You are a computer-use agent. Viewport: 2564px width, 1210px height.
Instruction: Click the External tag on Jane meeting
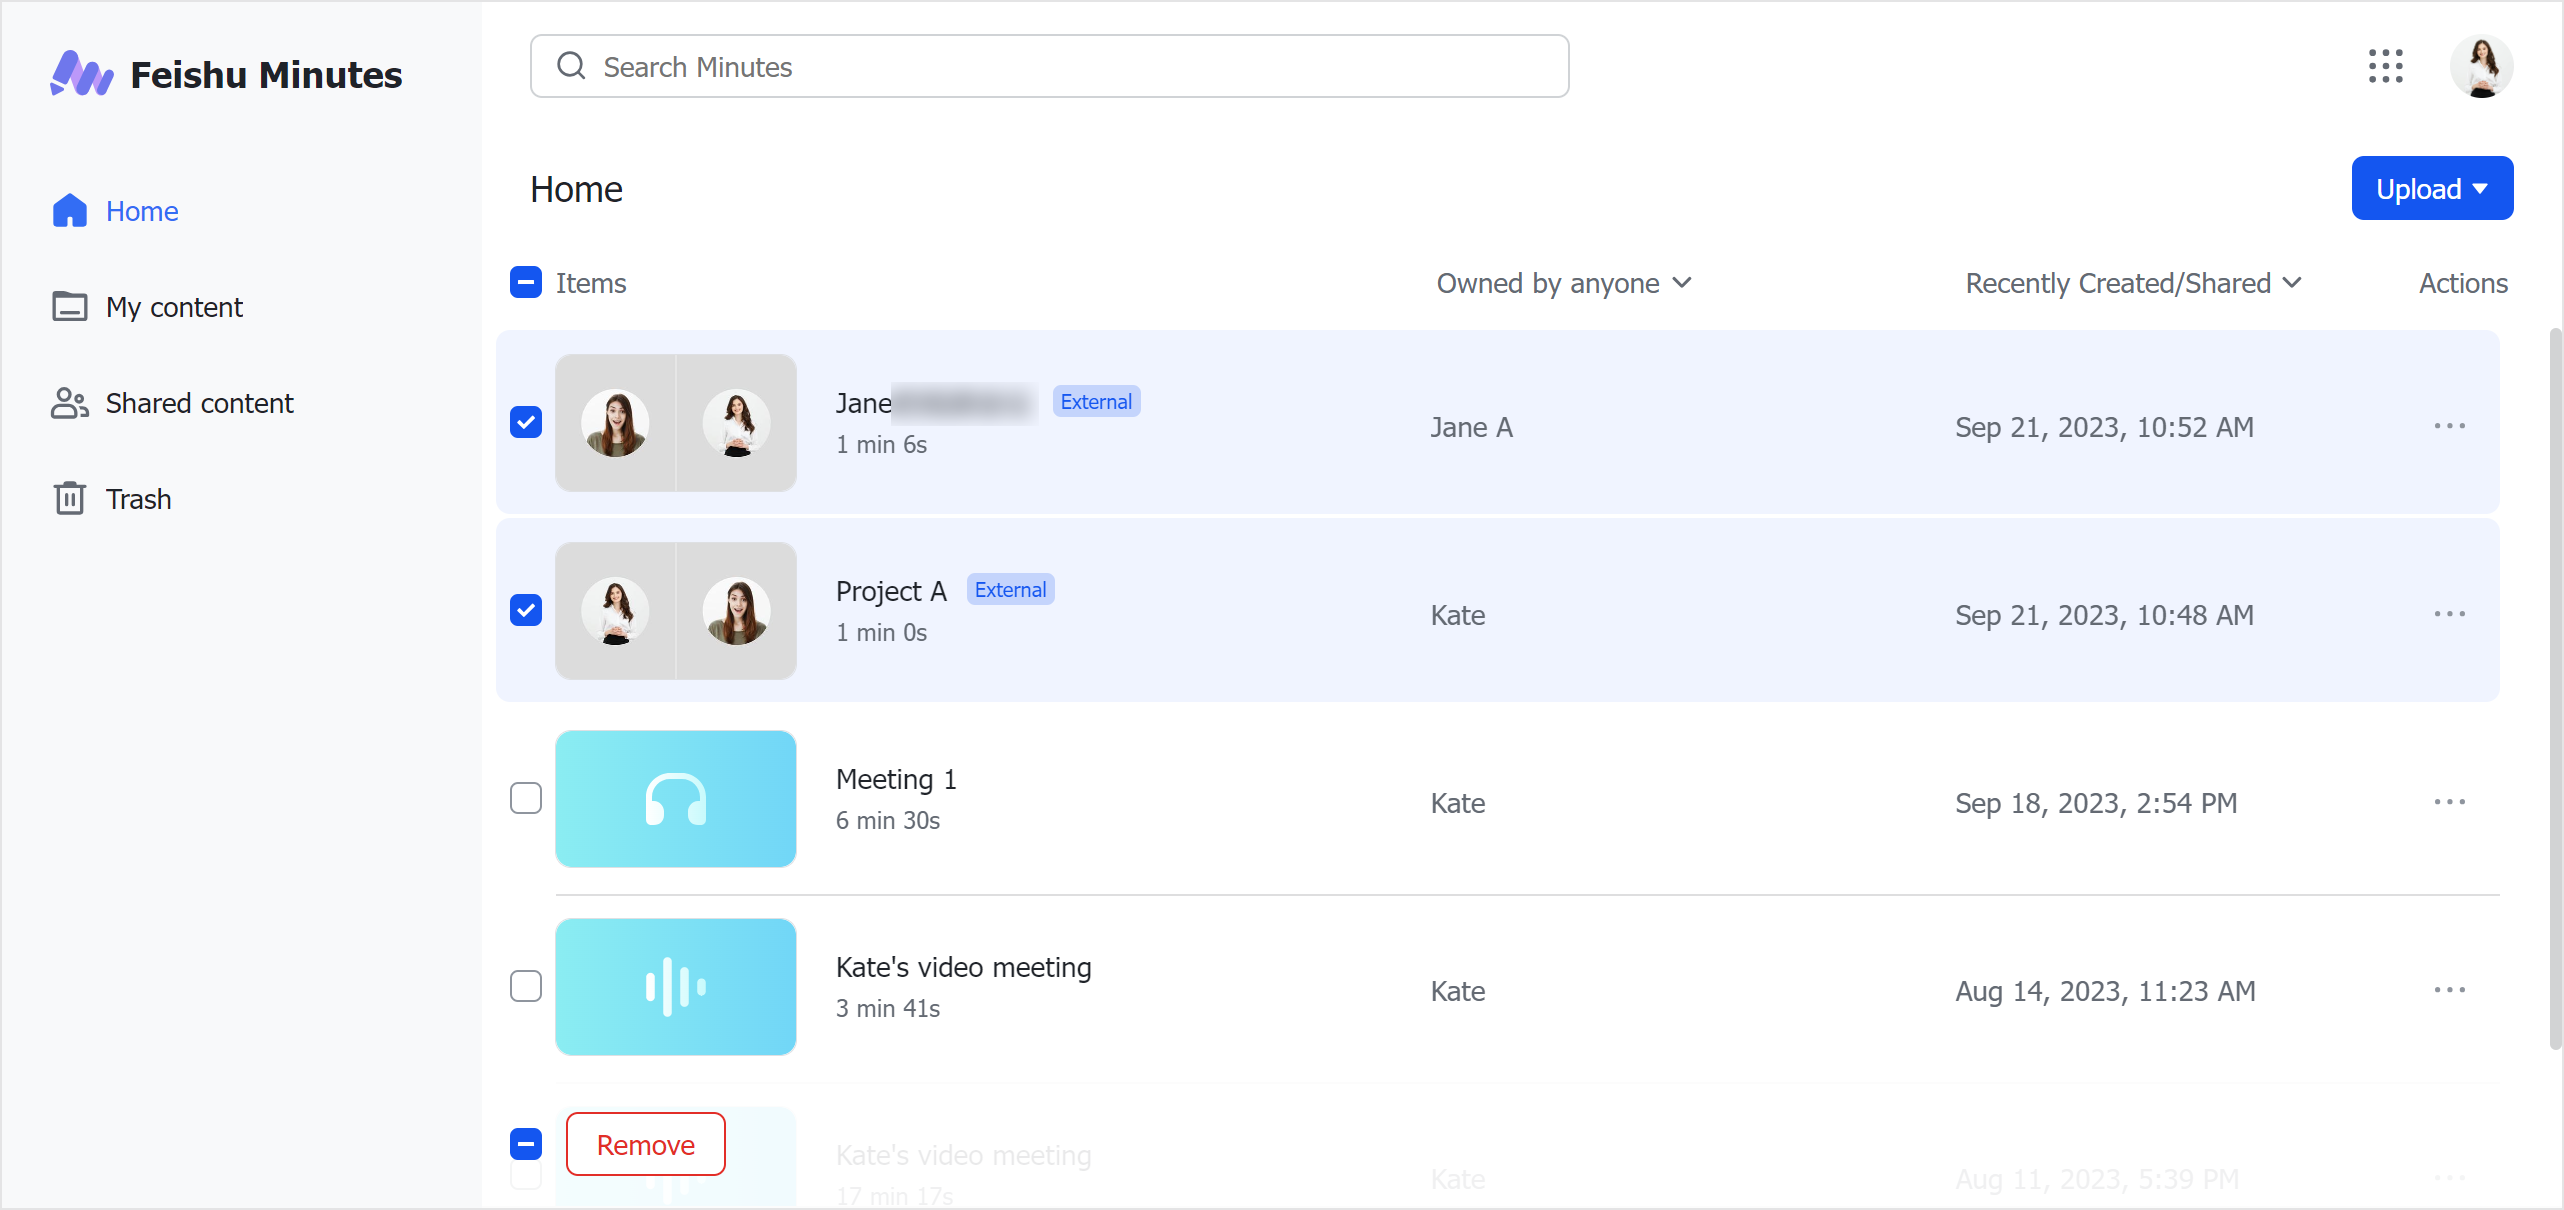(x=1096, y=402)
